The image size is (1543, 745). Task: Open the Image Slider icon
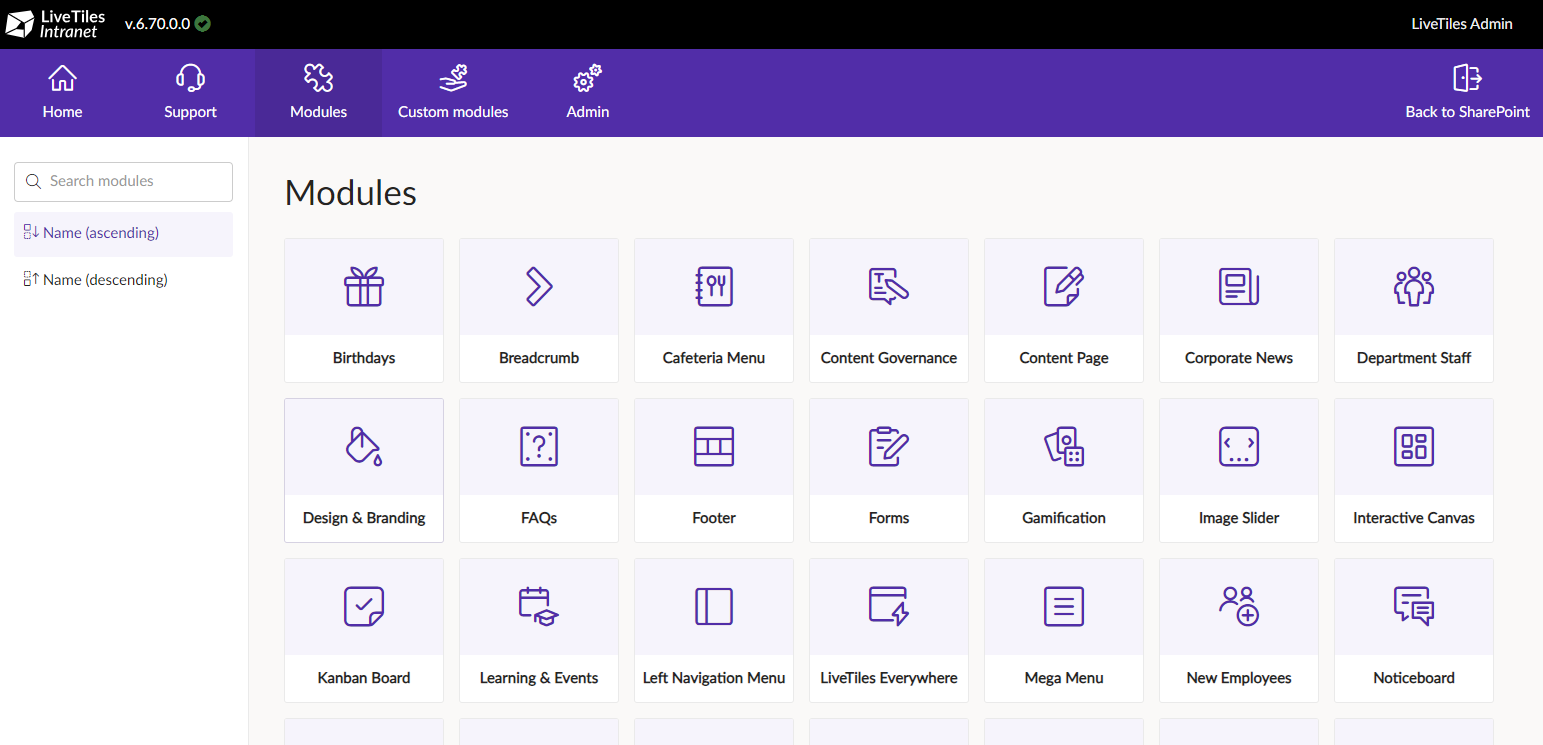coord(1239,447)
